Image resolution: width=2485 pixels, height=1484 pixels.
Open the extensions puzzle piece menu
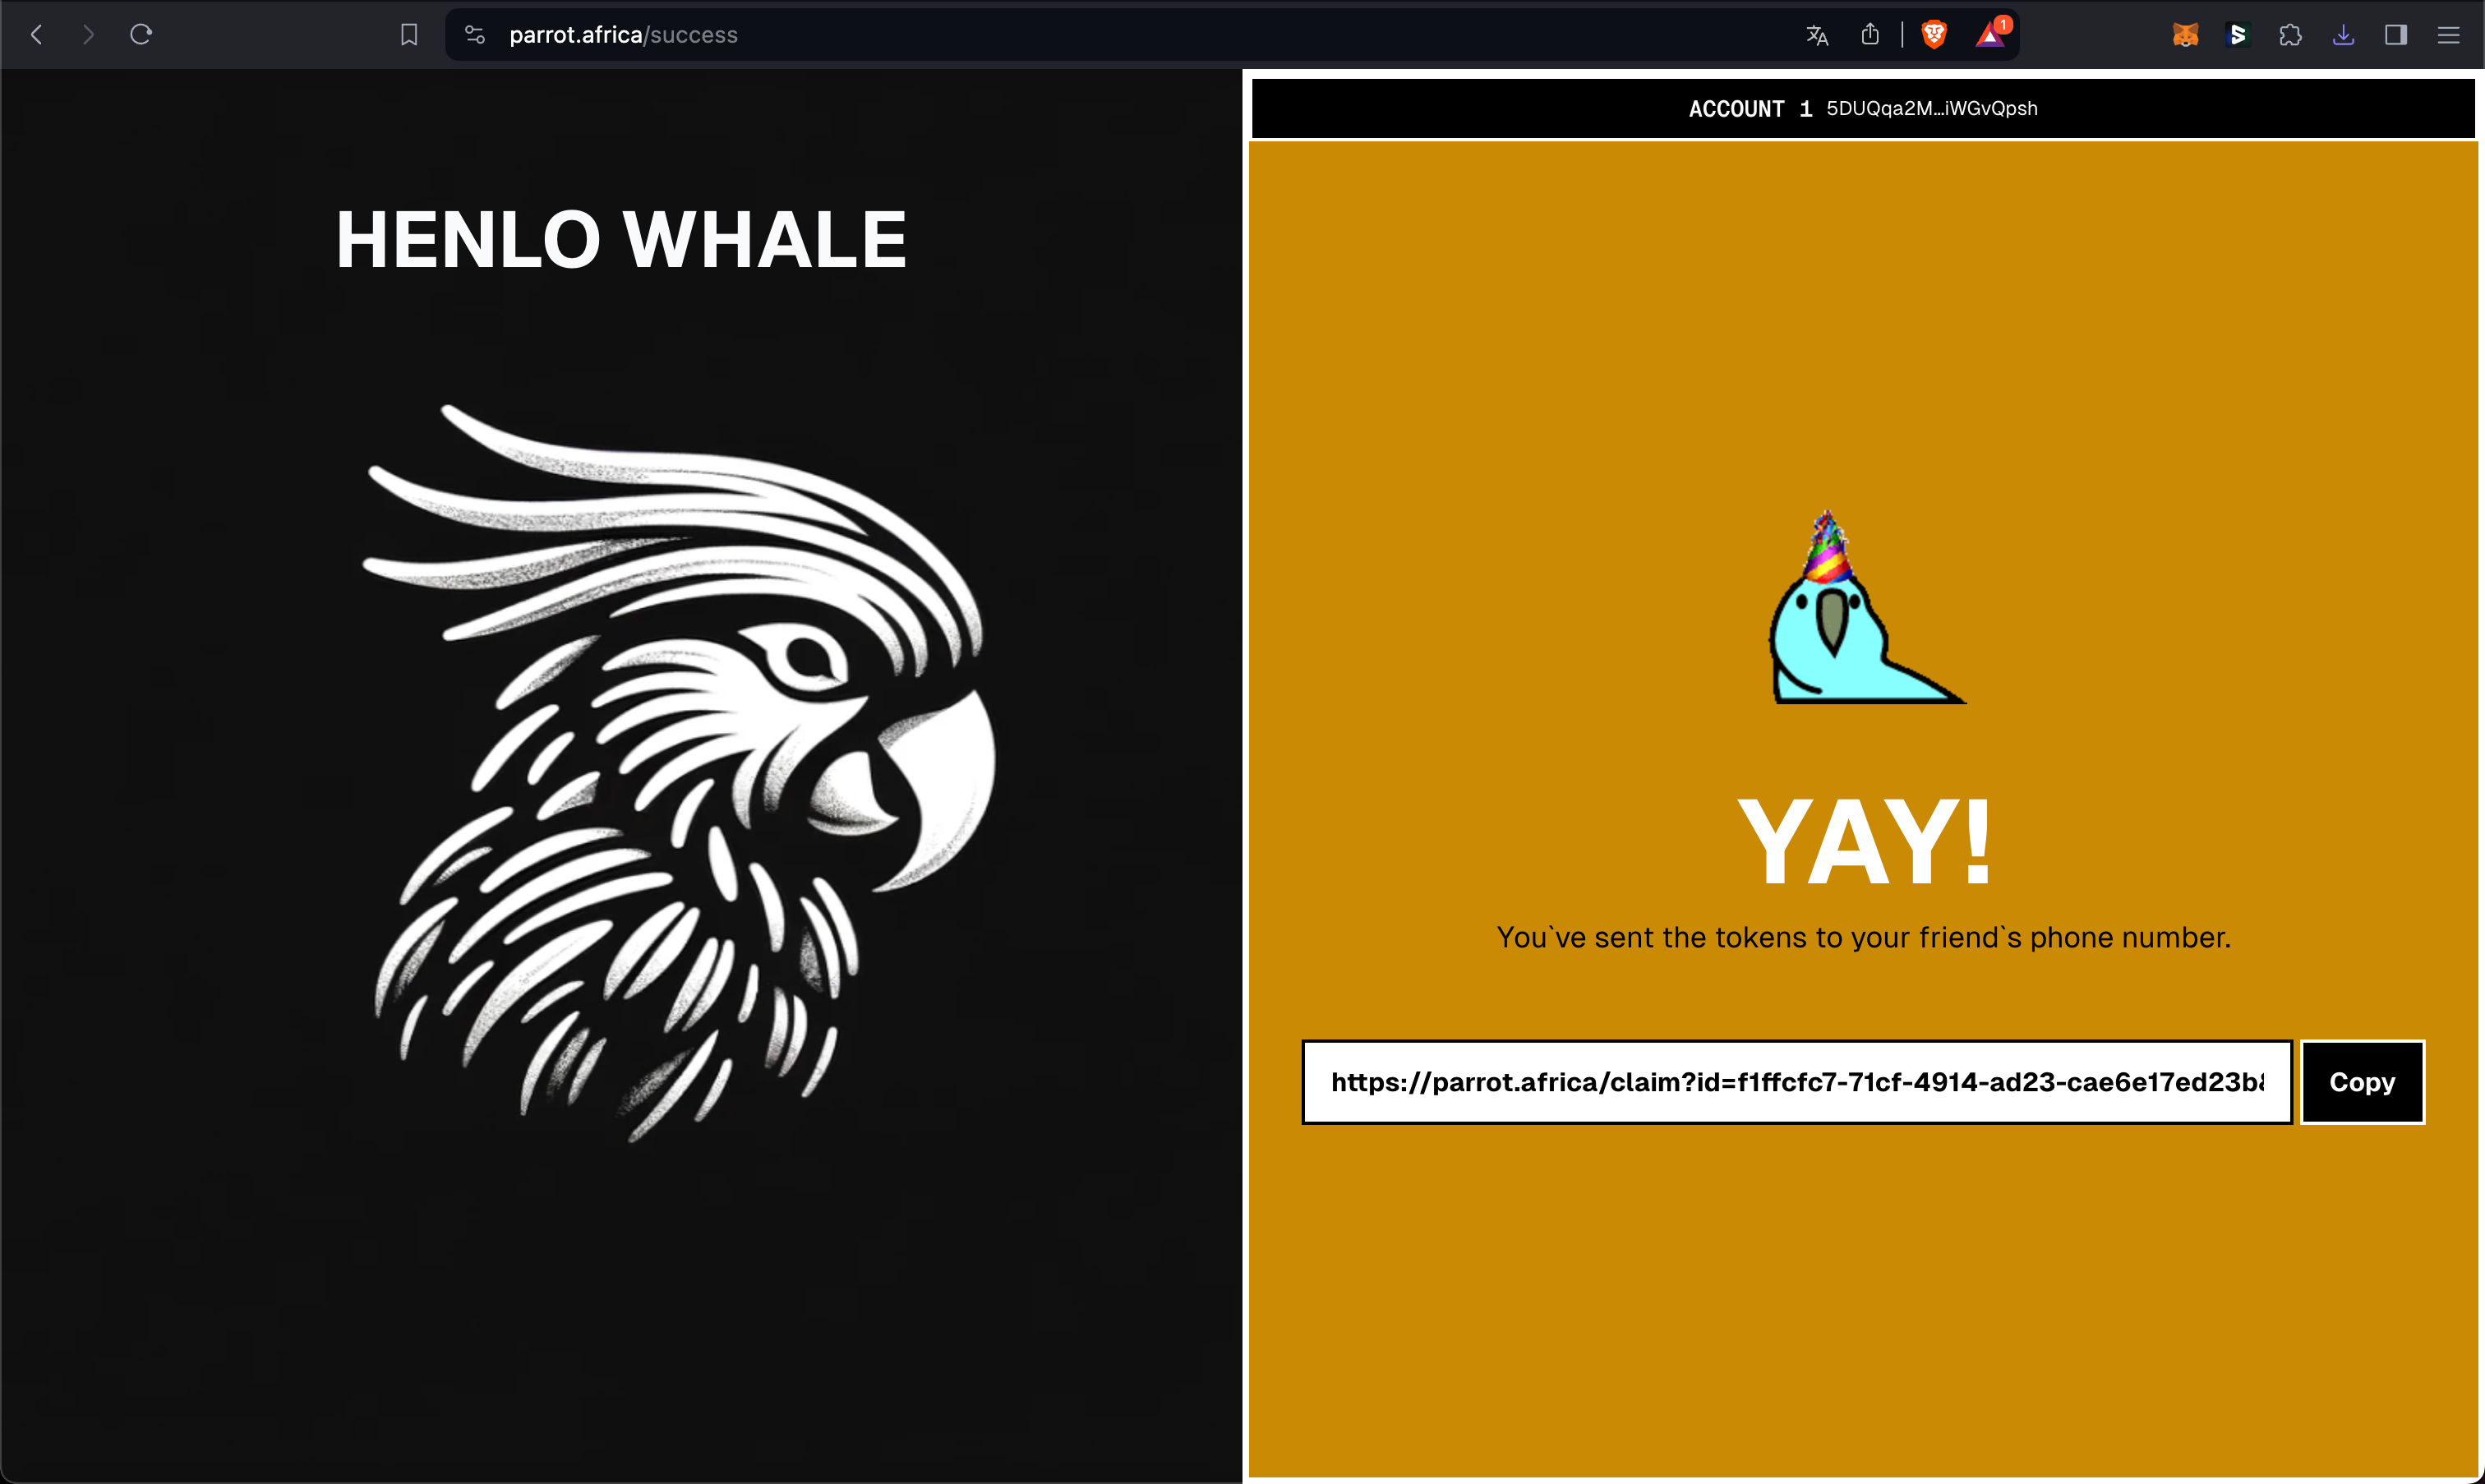point(2290,35)
